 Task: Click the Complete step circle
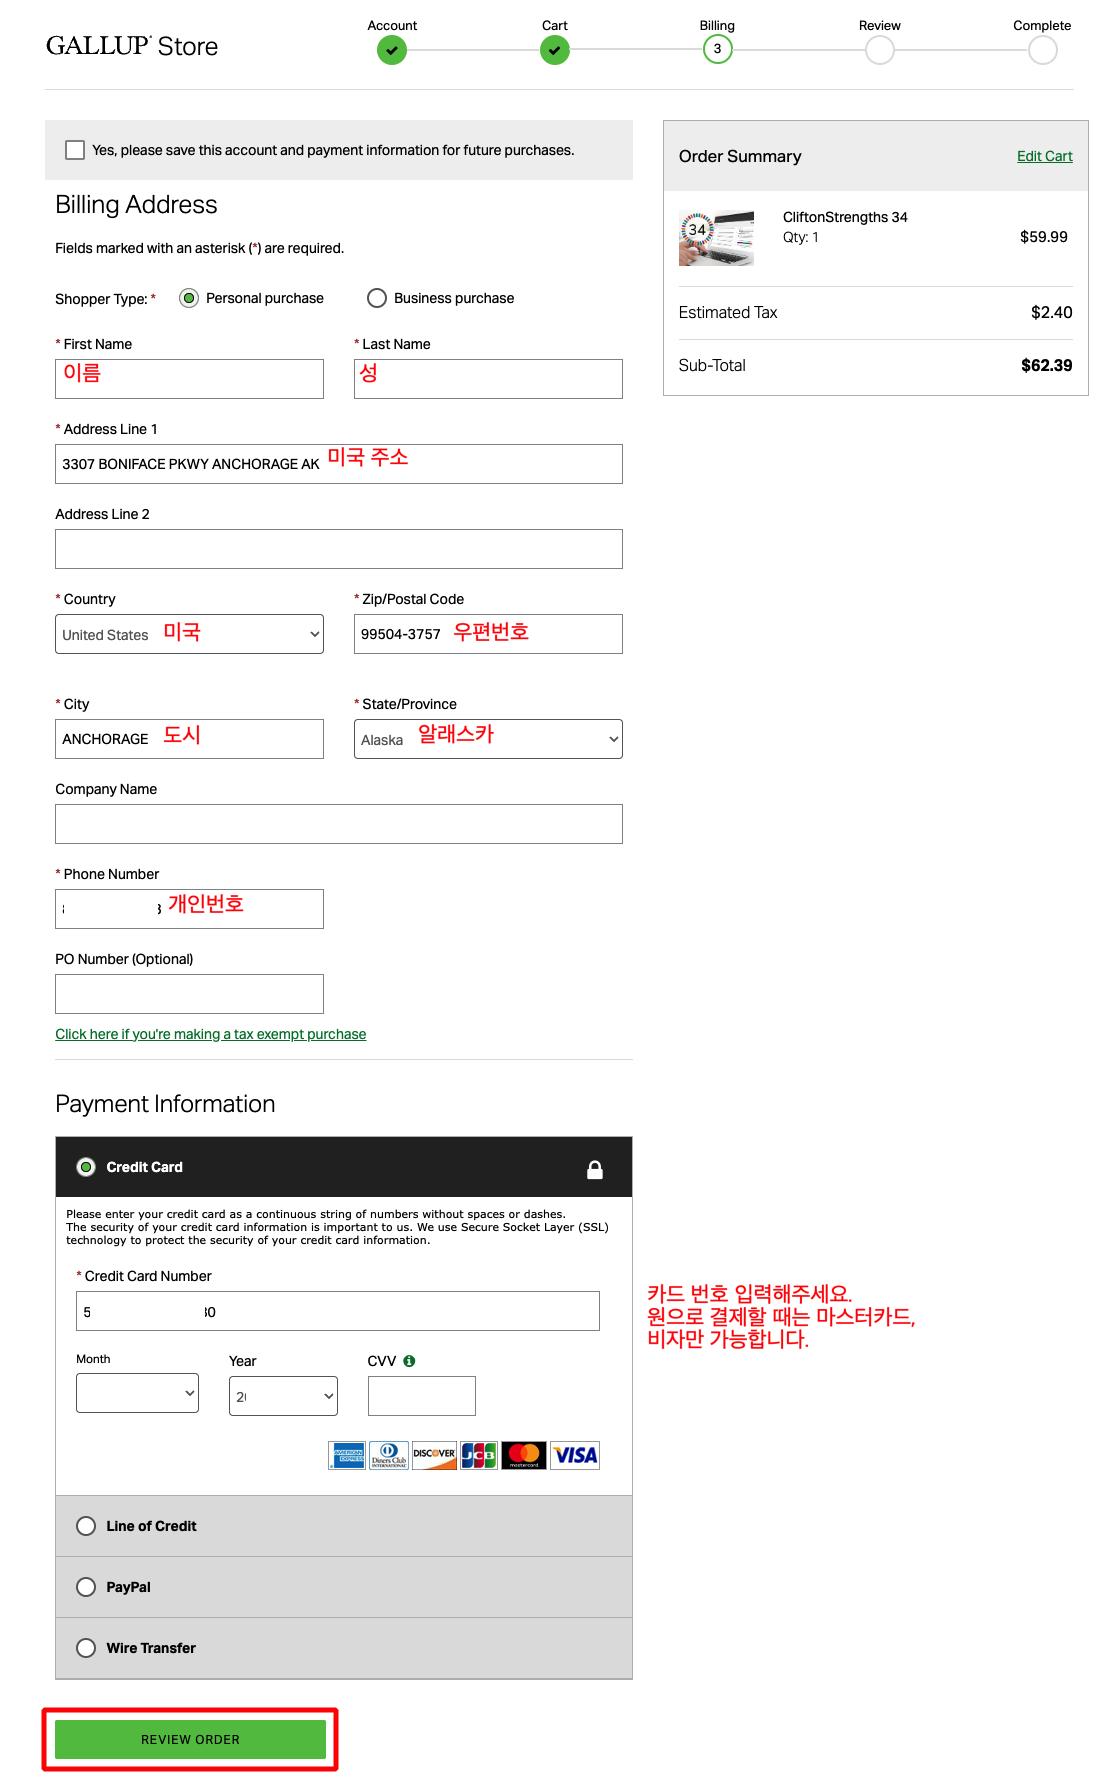pos(1043,50)
